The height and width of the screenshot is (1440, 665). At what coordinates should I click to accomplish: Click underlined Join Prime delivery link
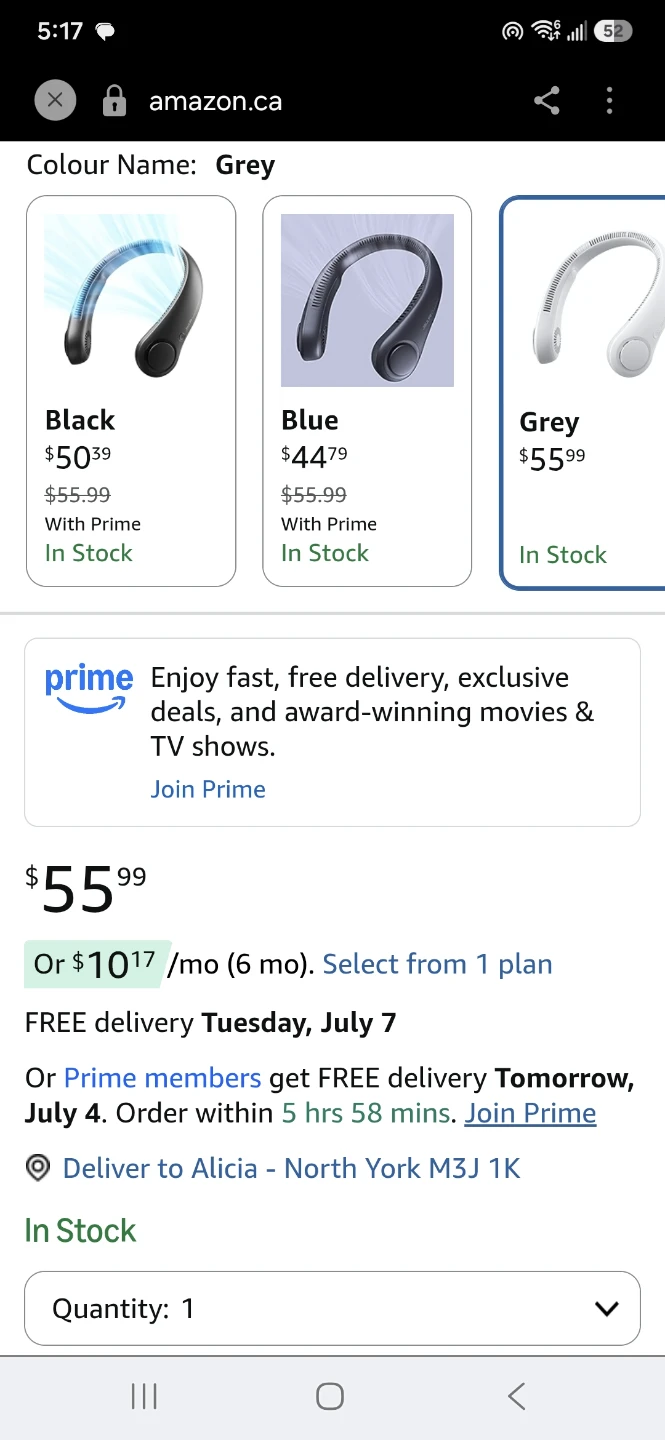click(x=530, y=1113)
